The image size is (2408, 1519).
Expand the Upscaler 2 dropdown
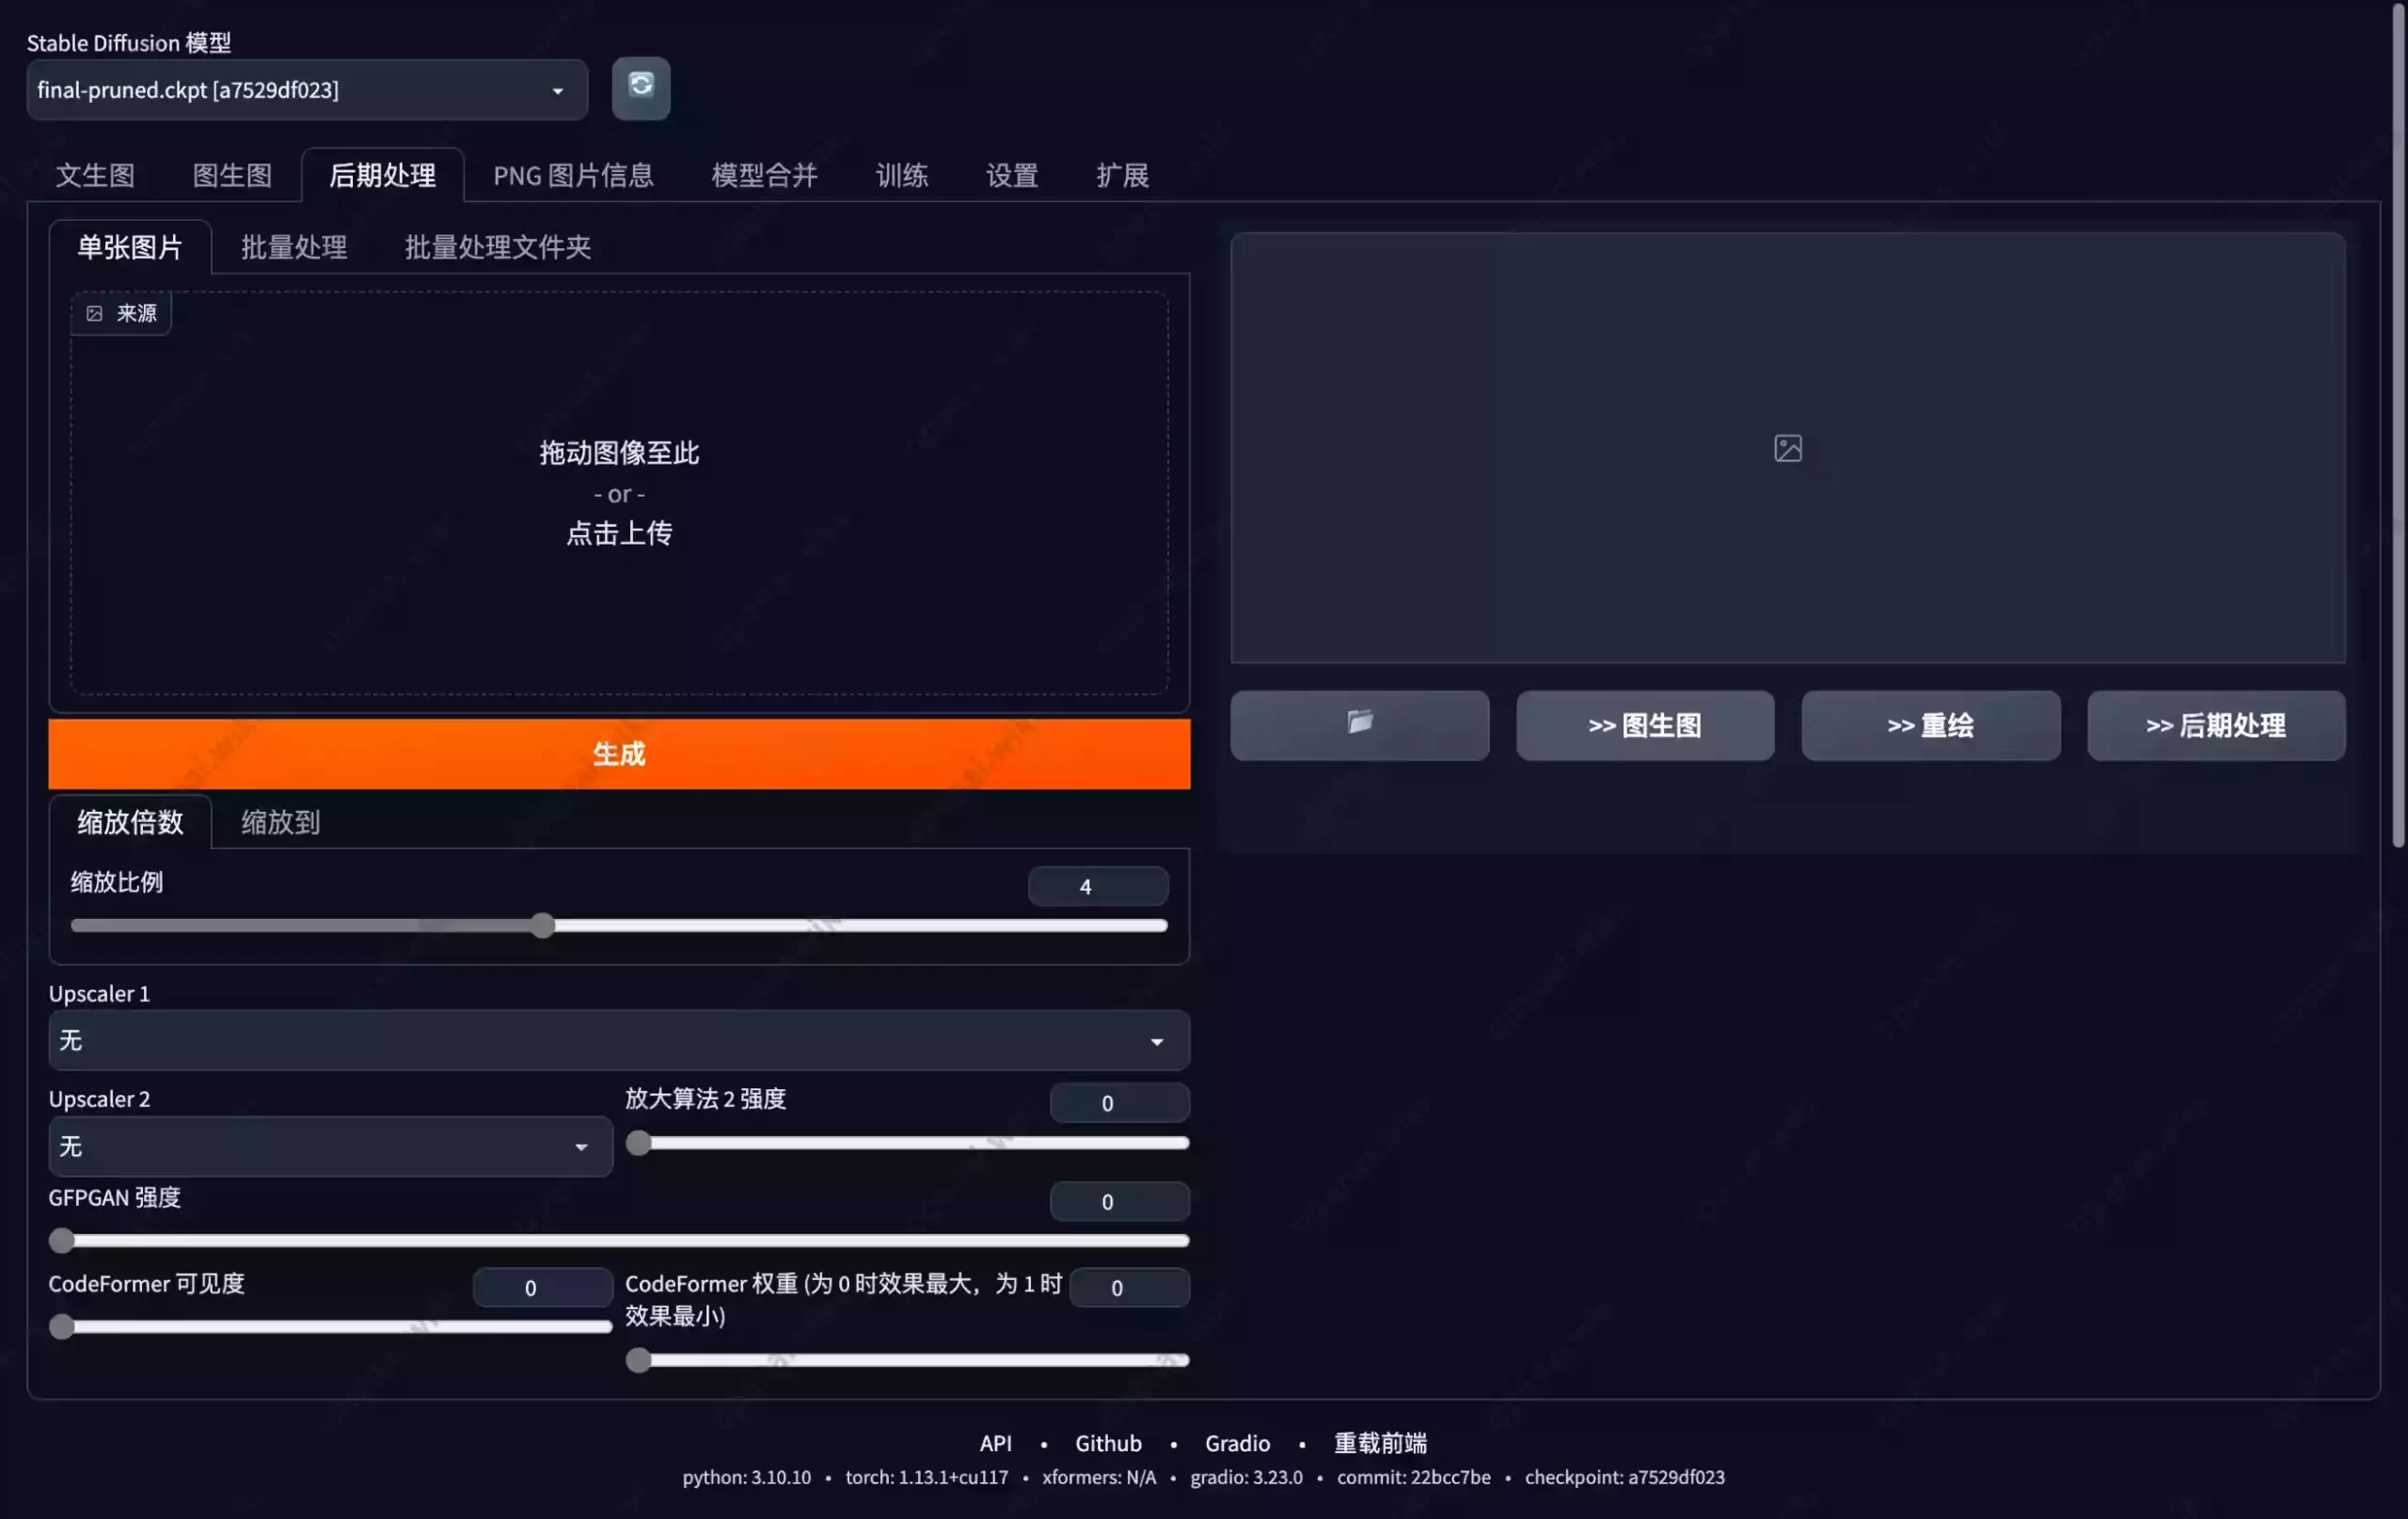coord(330,1146)
